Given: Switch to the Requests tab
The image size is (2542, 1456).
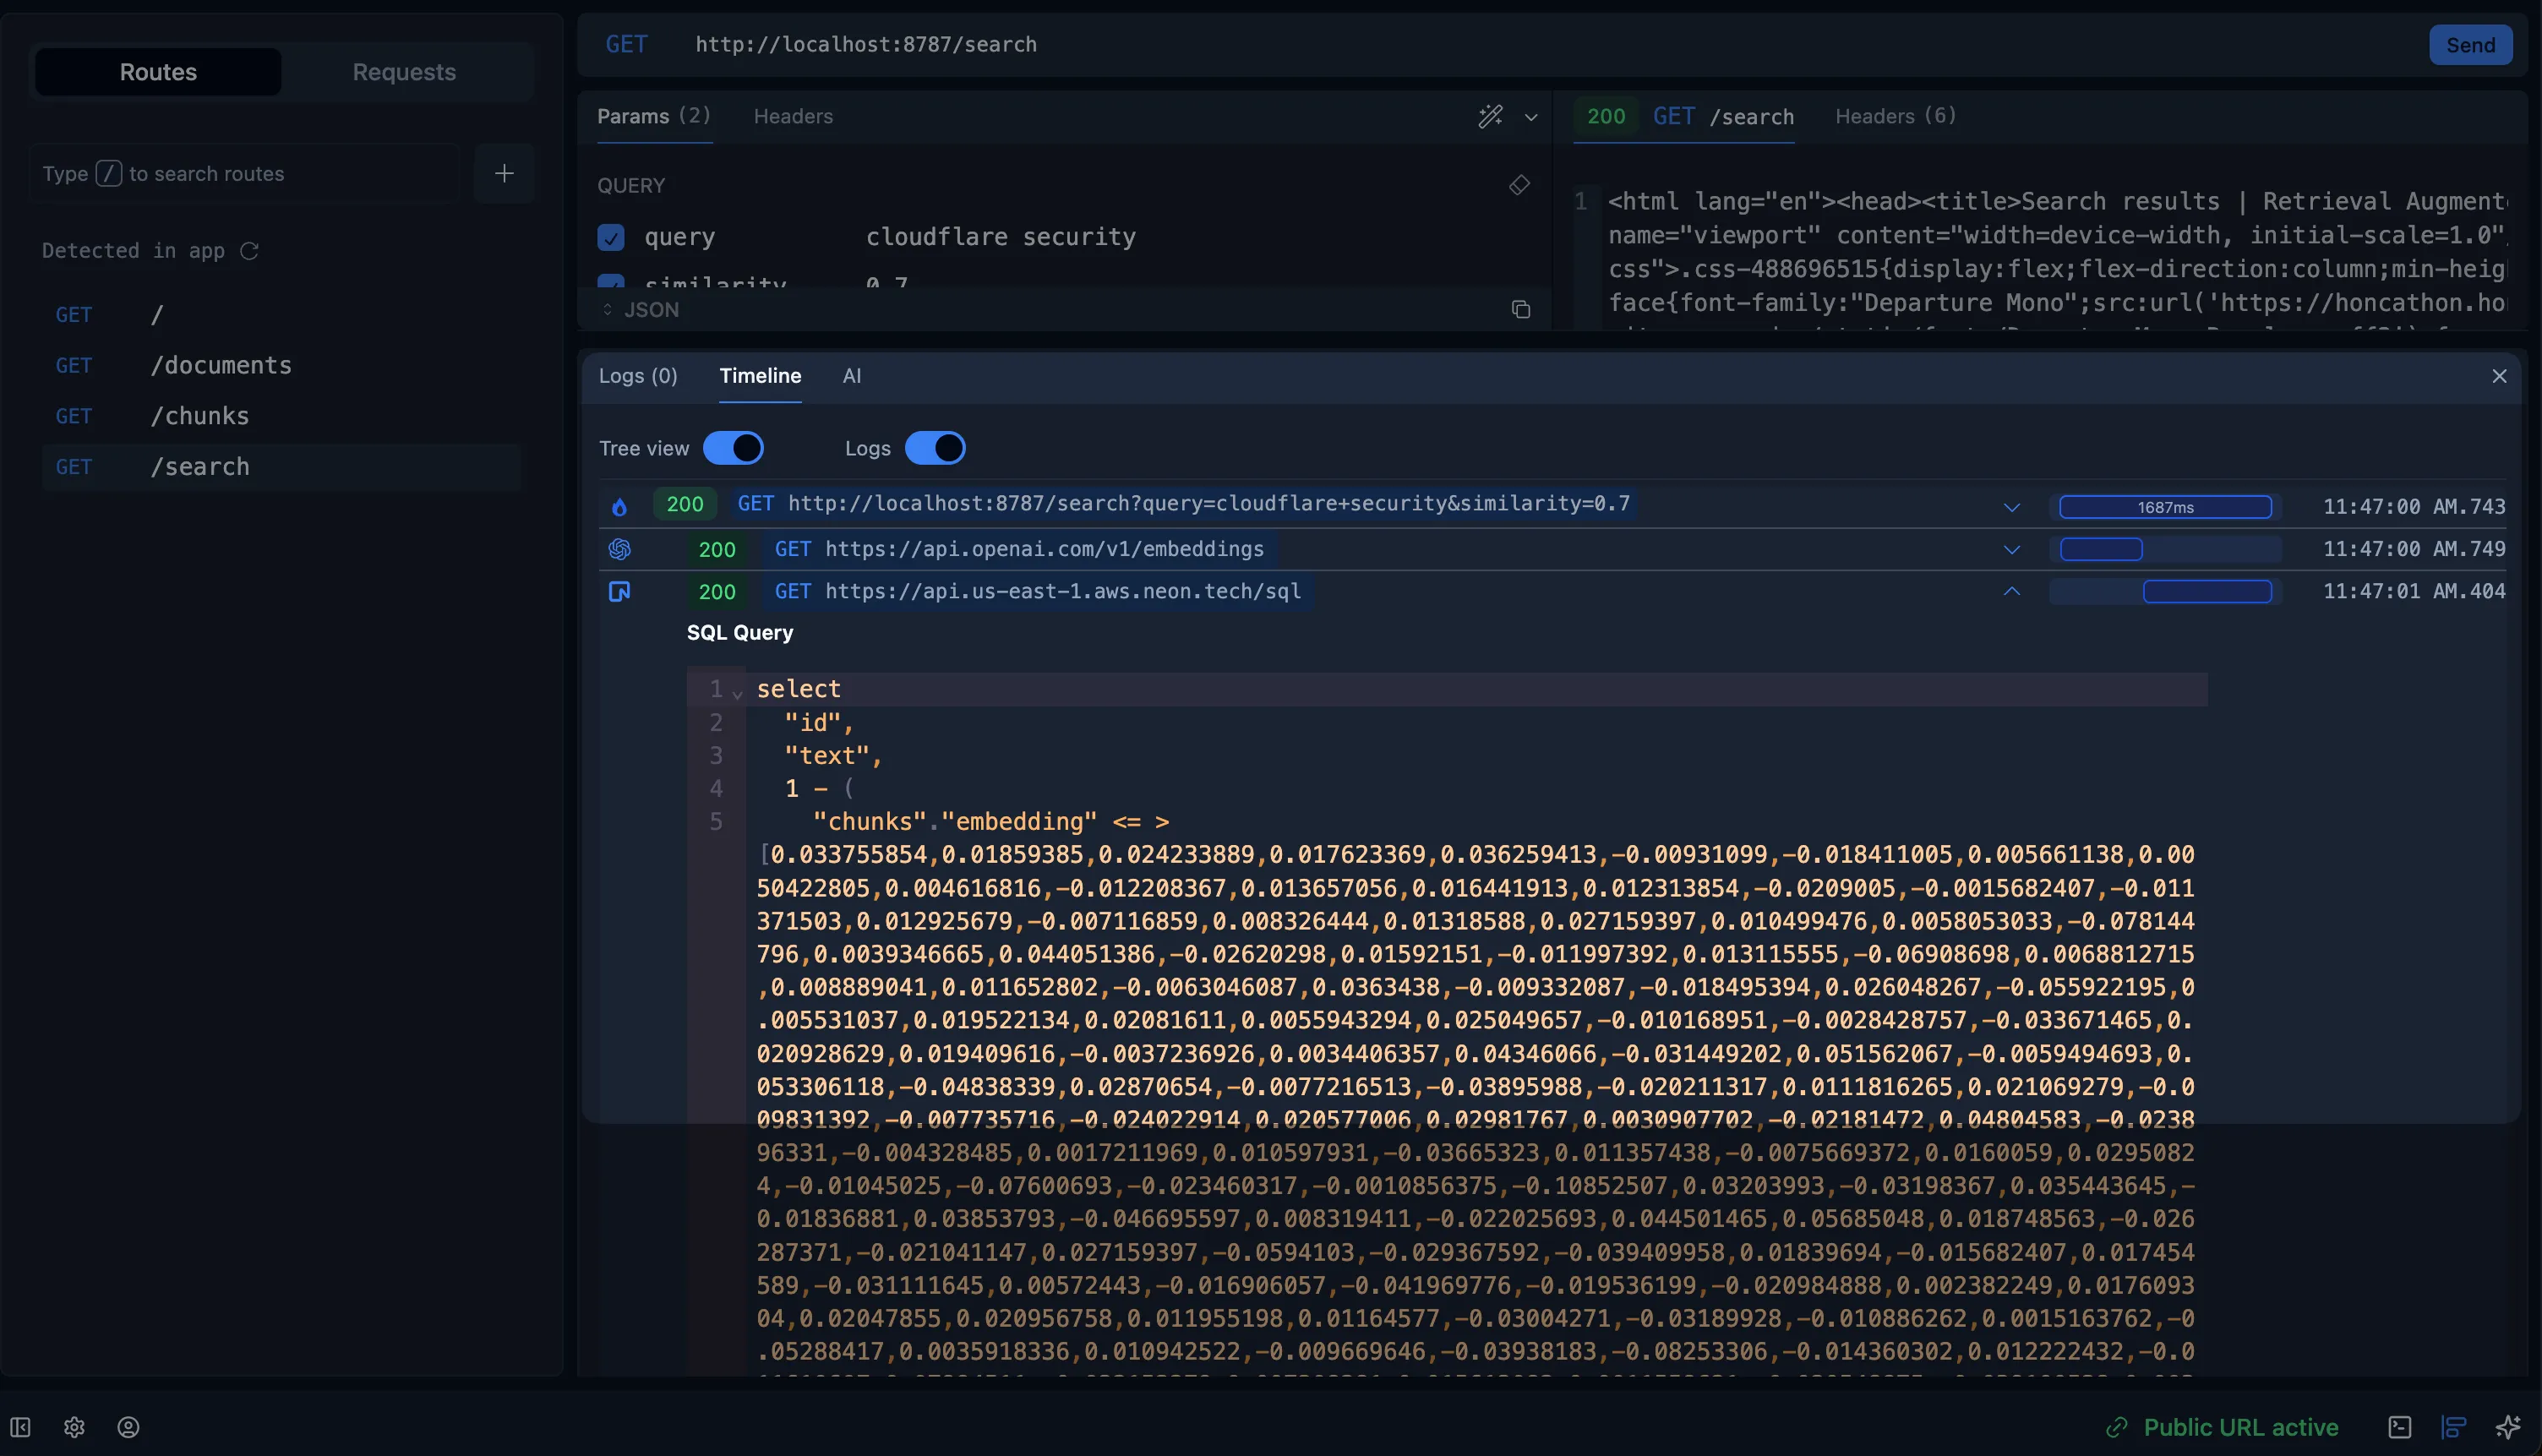Looking at the screenshot, I should tap(404, 71).
